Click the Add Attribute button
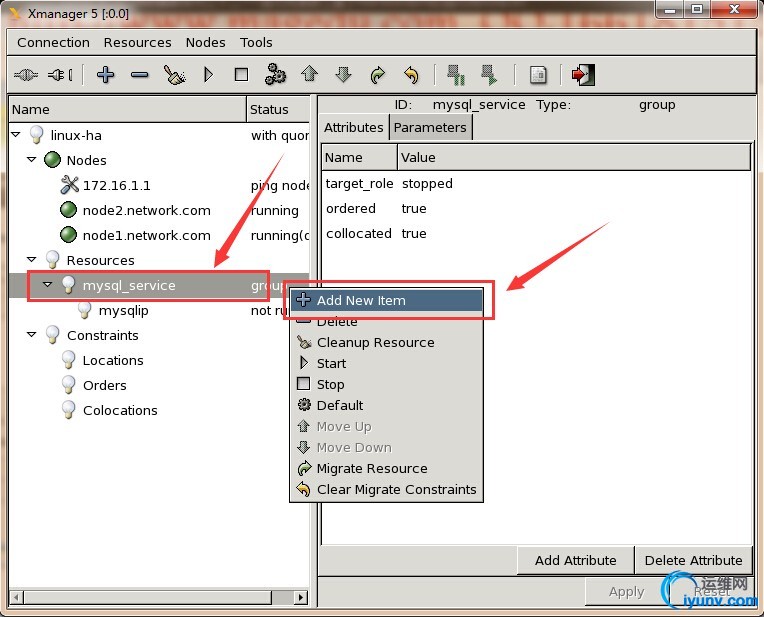 coord(575,560)
